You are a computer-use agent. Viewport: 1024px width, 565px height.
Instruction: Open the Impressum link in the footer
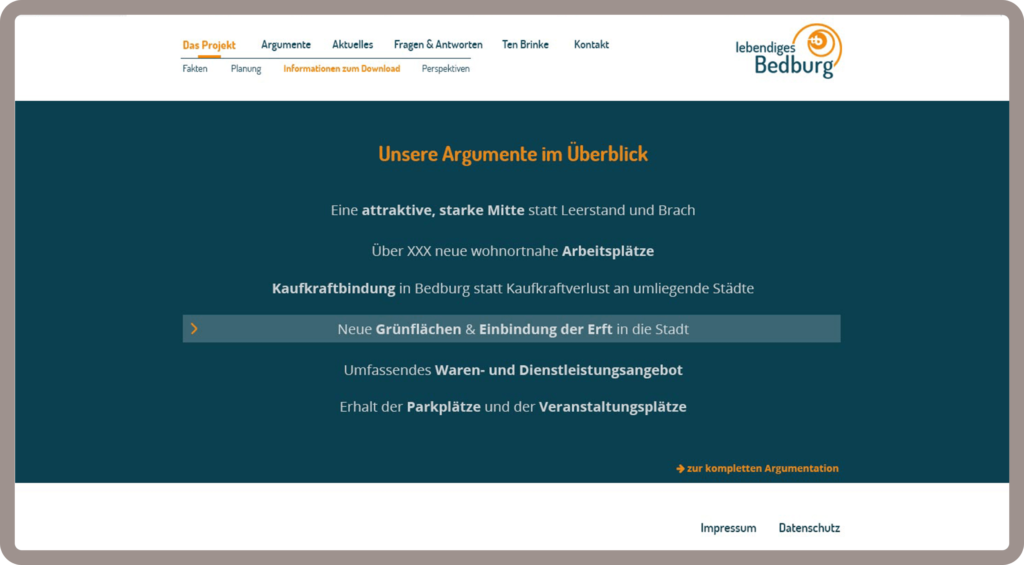728,528
